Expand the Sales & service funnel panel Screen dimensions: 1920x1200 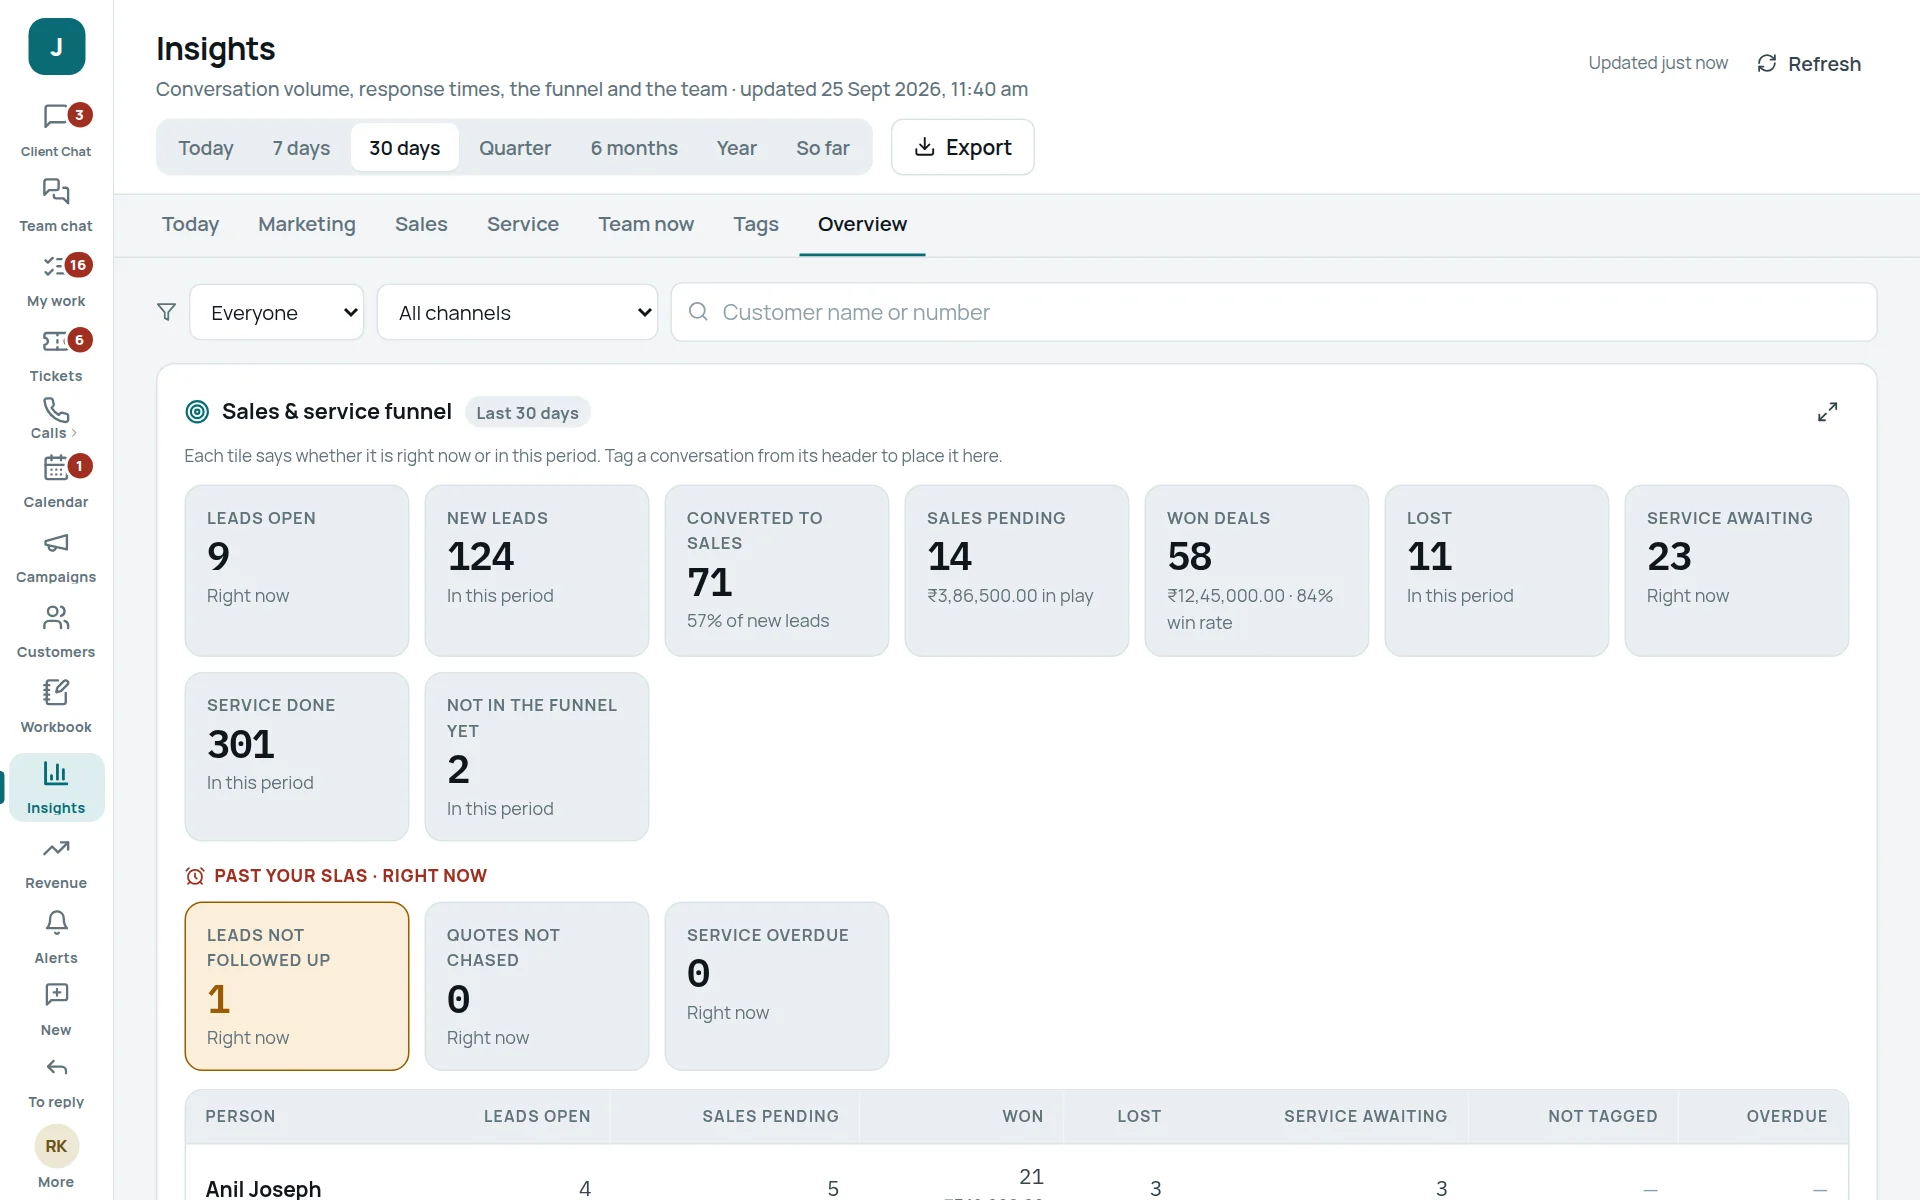[x=1827, y=412]
